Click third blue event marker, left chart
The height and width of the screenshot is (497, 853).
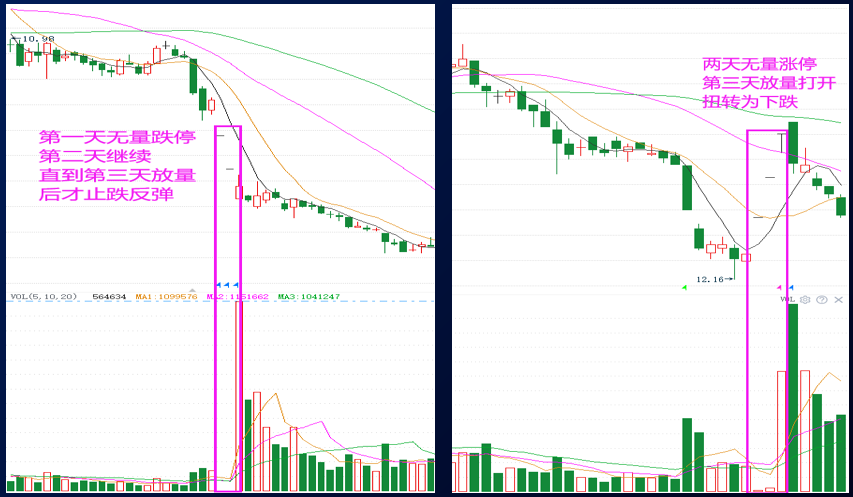pyautogui.click(x=236, y=284)
